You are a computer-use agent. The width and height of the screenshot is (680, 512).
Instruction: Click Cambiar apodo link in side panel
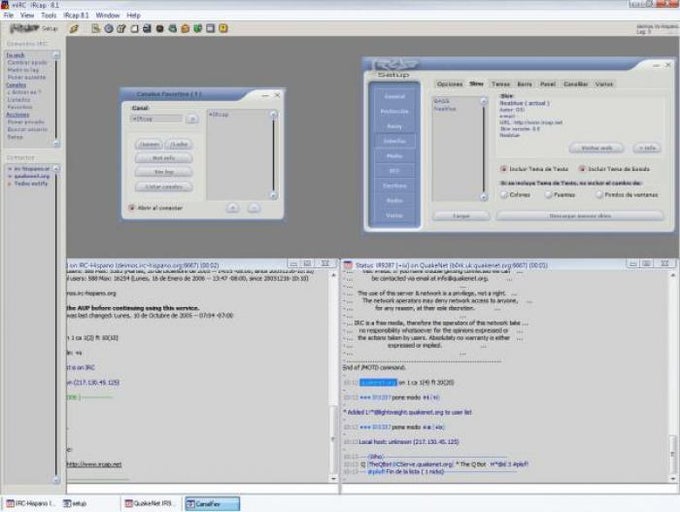[x=27, y=62]
